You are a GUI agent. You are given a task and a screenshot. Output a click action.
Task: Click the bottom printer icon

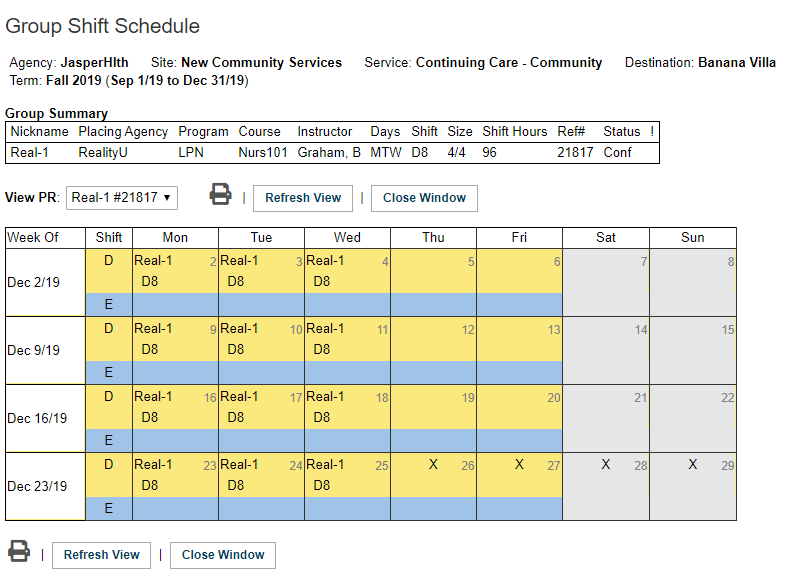(x=19, y=552)
